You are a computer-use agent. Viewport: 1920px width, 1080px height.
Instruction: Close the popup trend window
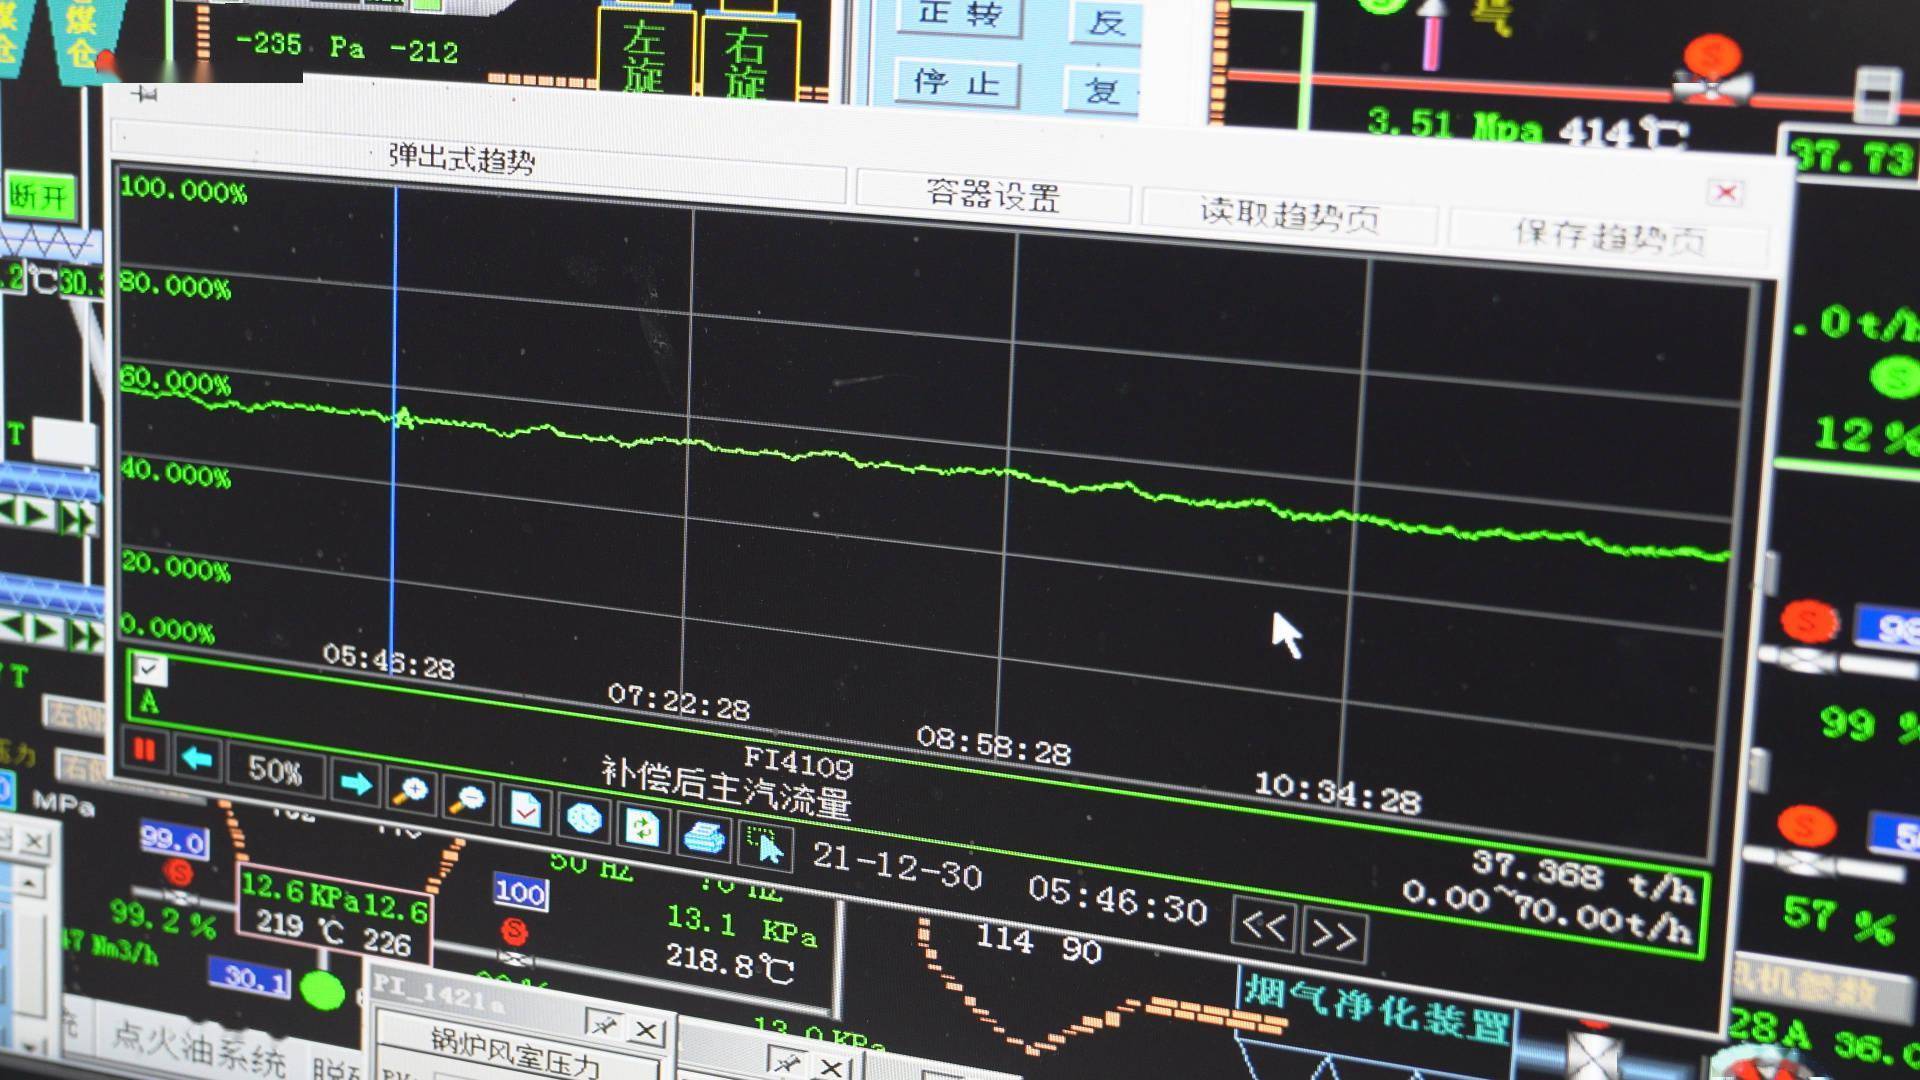click(x=1726, y=192)
